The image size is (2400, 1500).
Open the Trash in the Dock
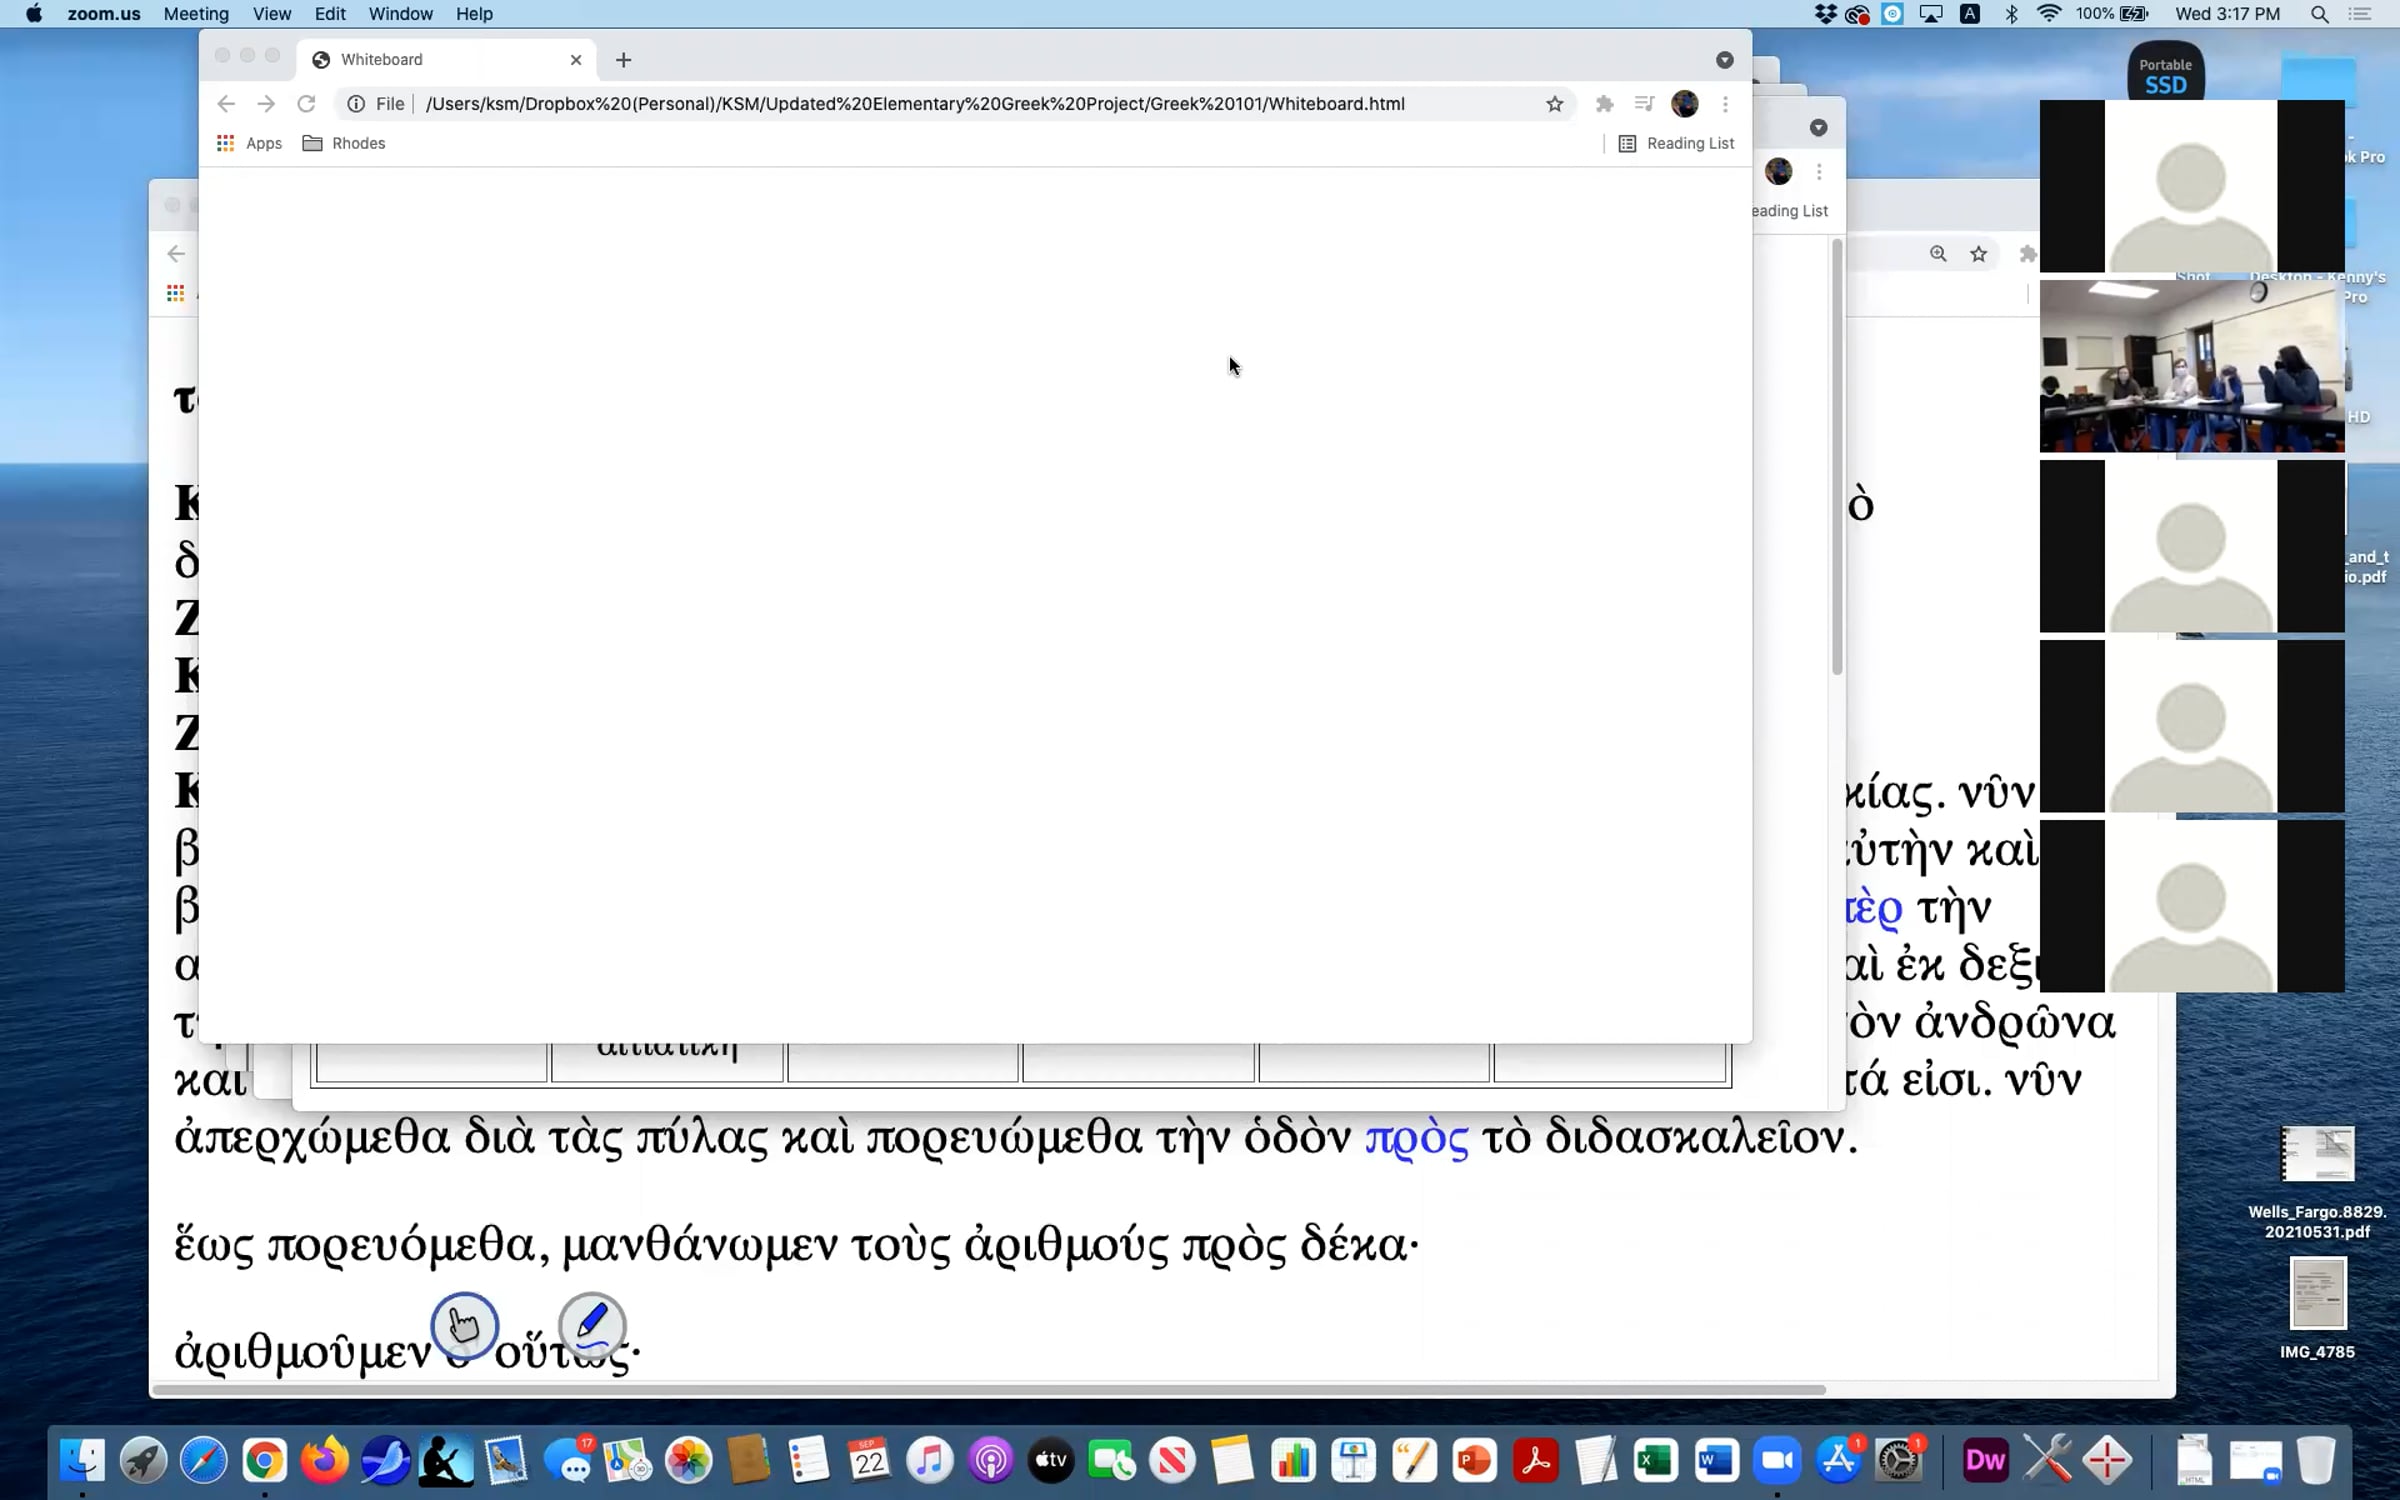pyautogui.click(x=2315, y=1461)
